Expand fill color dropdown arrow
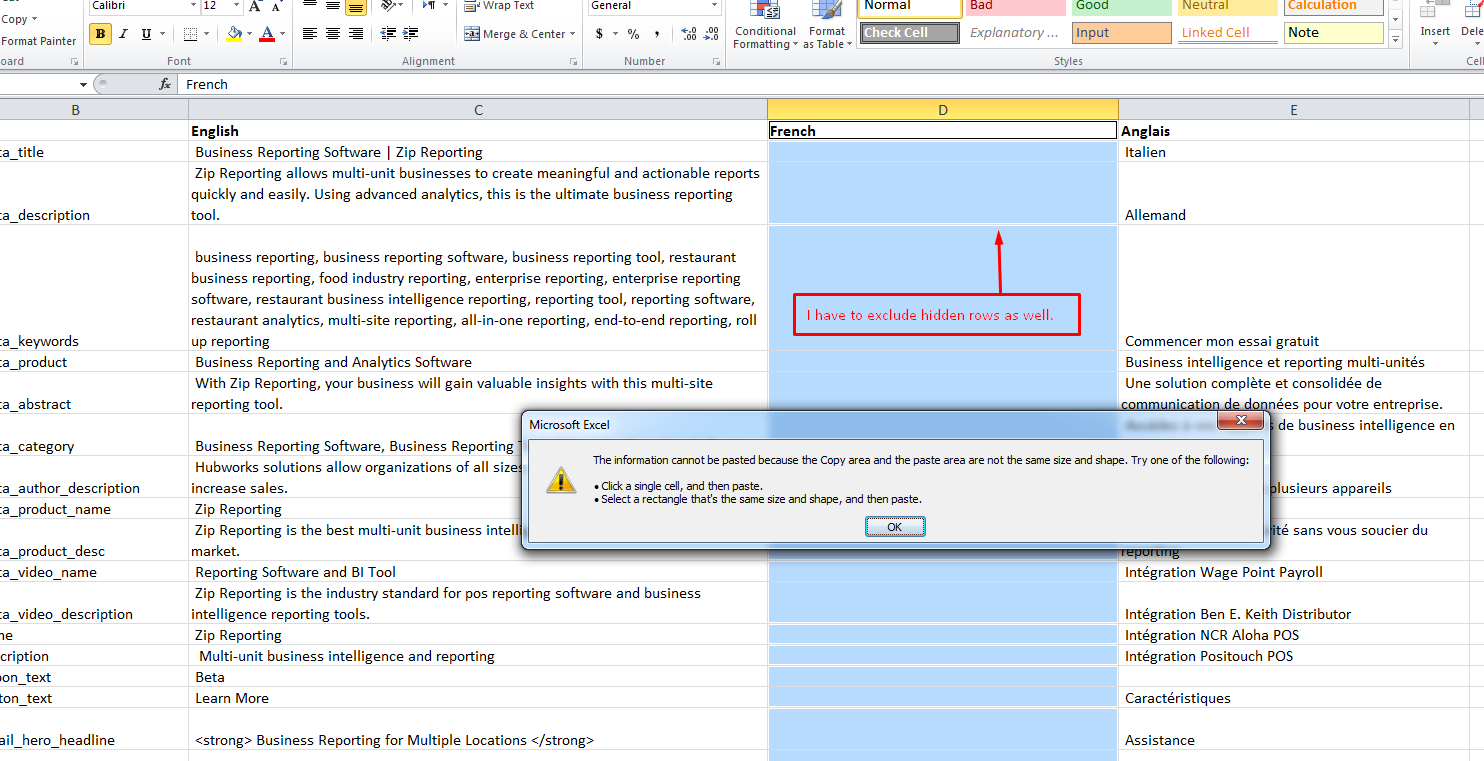Screen dimensions: 1484x761 (x=250, y=34)
